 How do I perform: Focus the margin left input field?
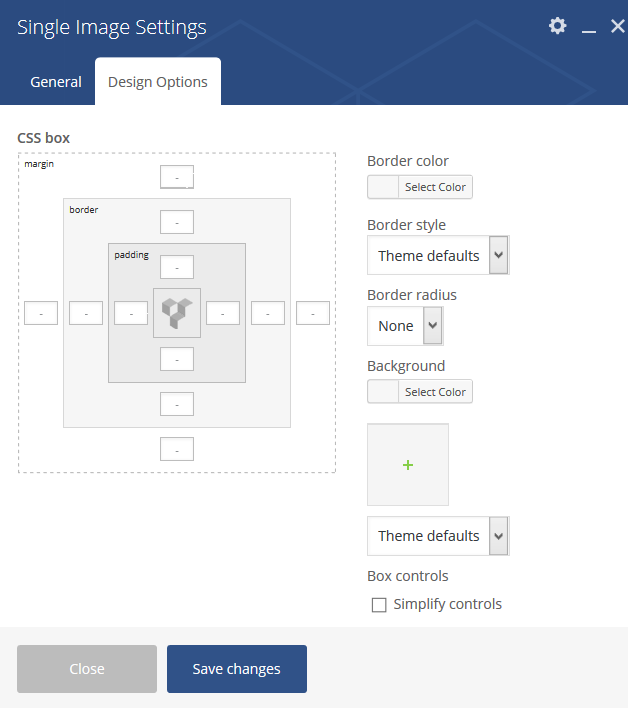click(41, 313)
